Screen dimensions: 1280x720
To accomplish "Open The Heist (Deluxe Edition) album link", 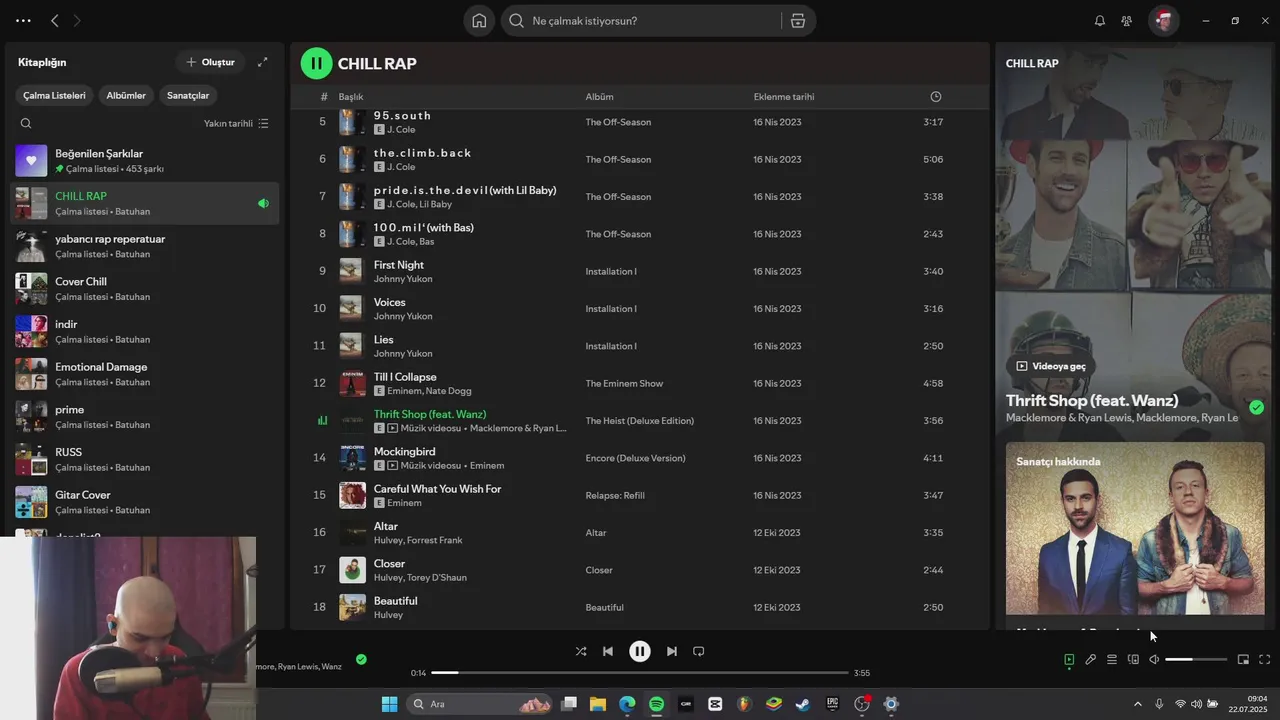I will pyautogui.click(x=639, y=421).
